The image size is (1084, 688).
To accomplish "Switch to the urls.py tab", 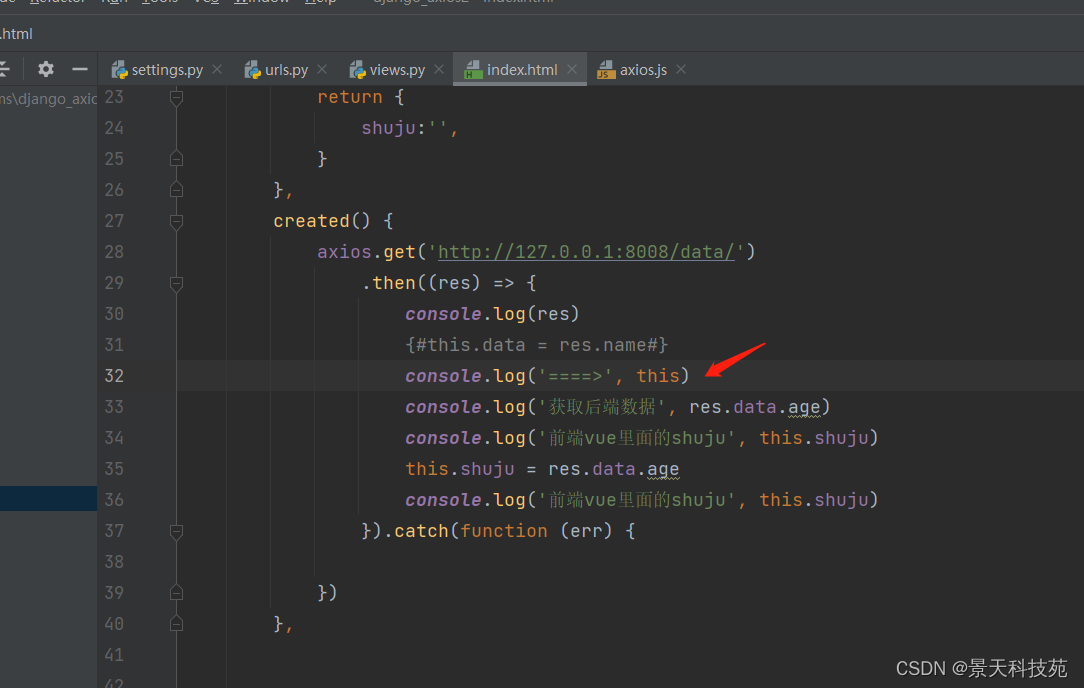I will click(286, 70).
